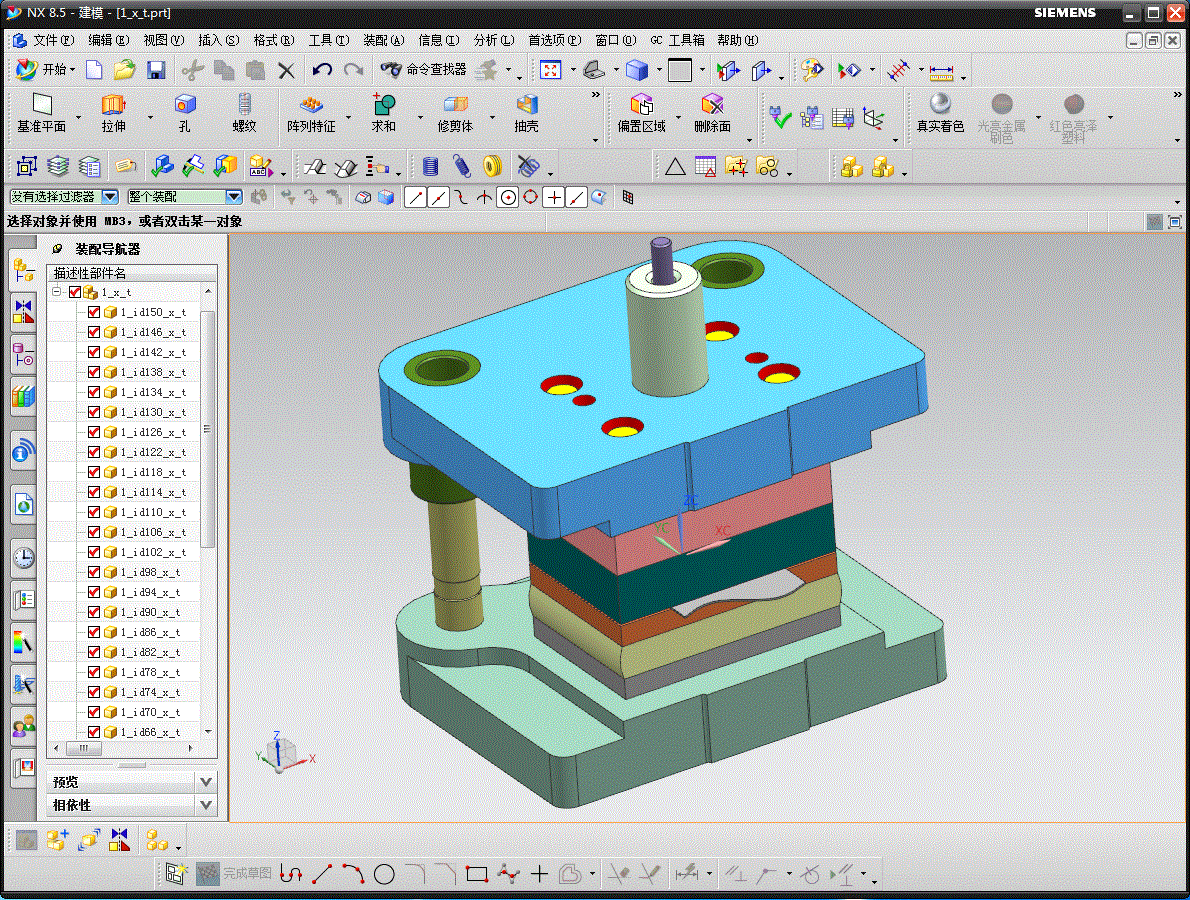
Task: Uncheck the 1_id150_x_t component checkbox
Action: tap(94, 312)
